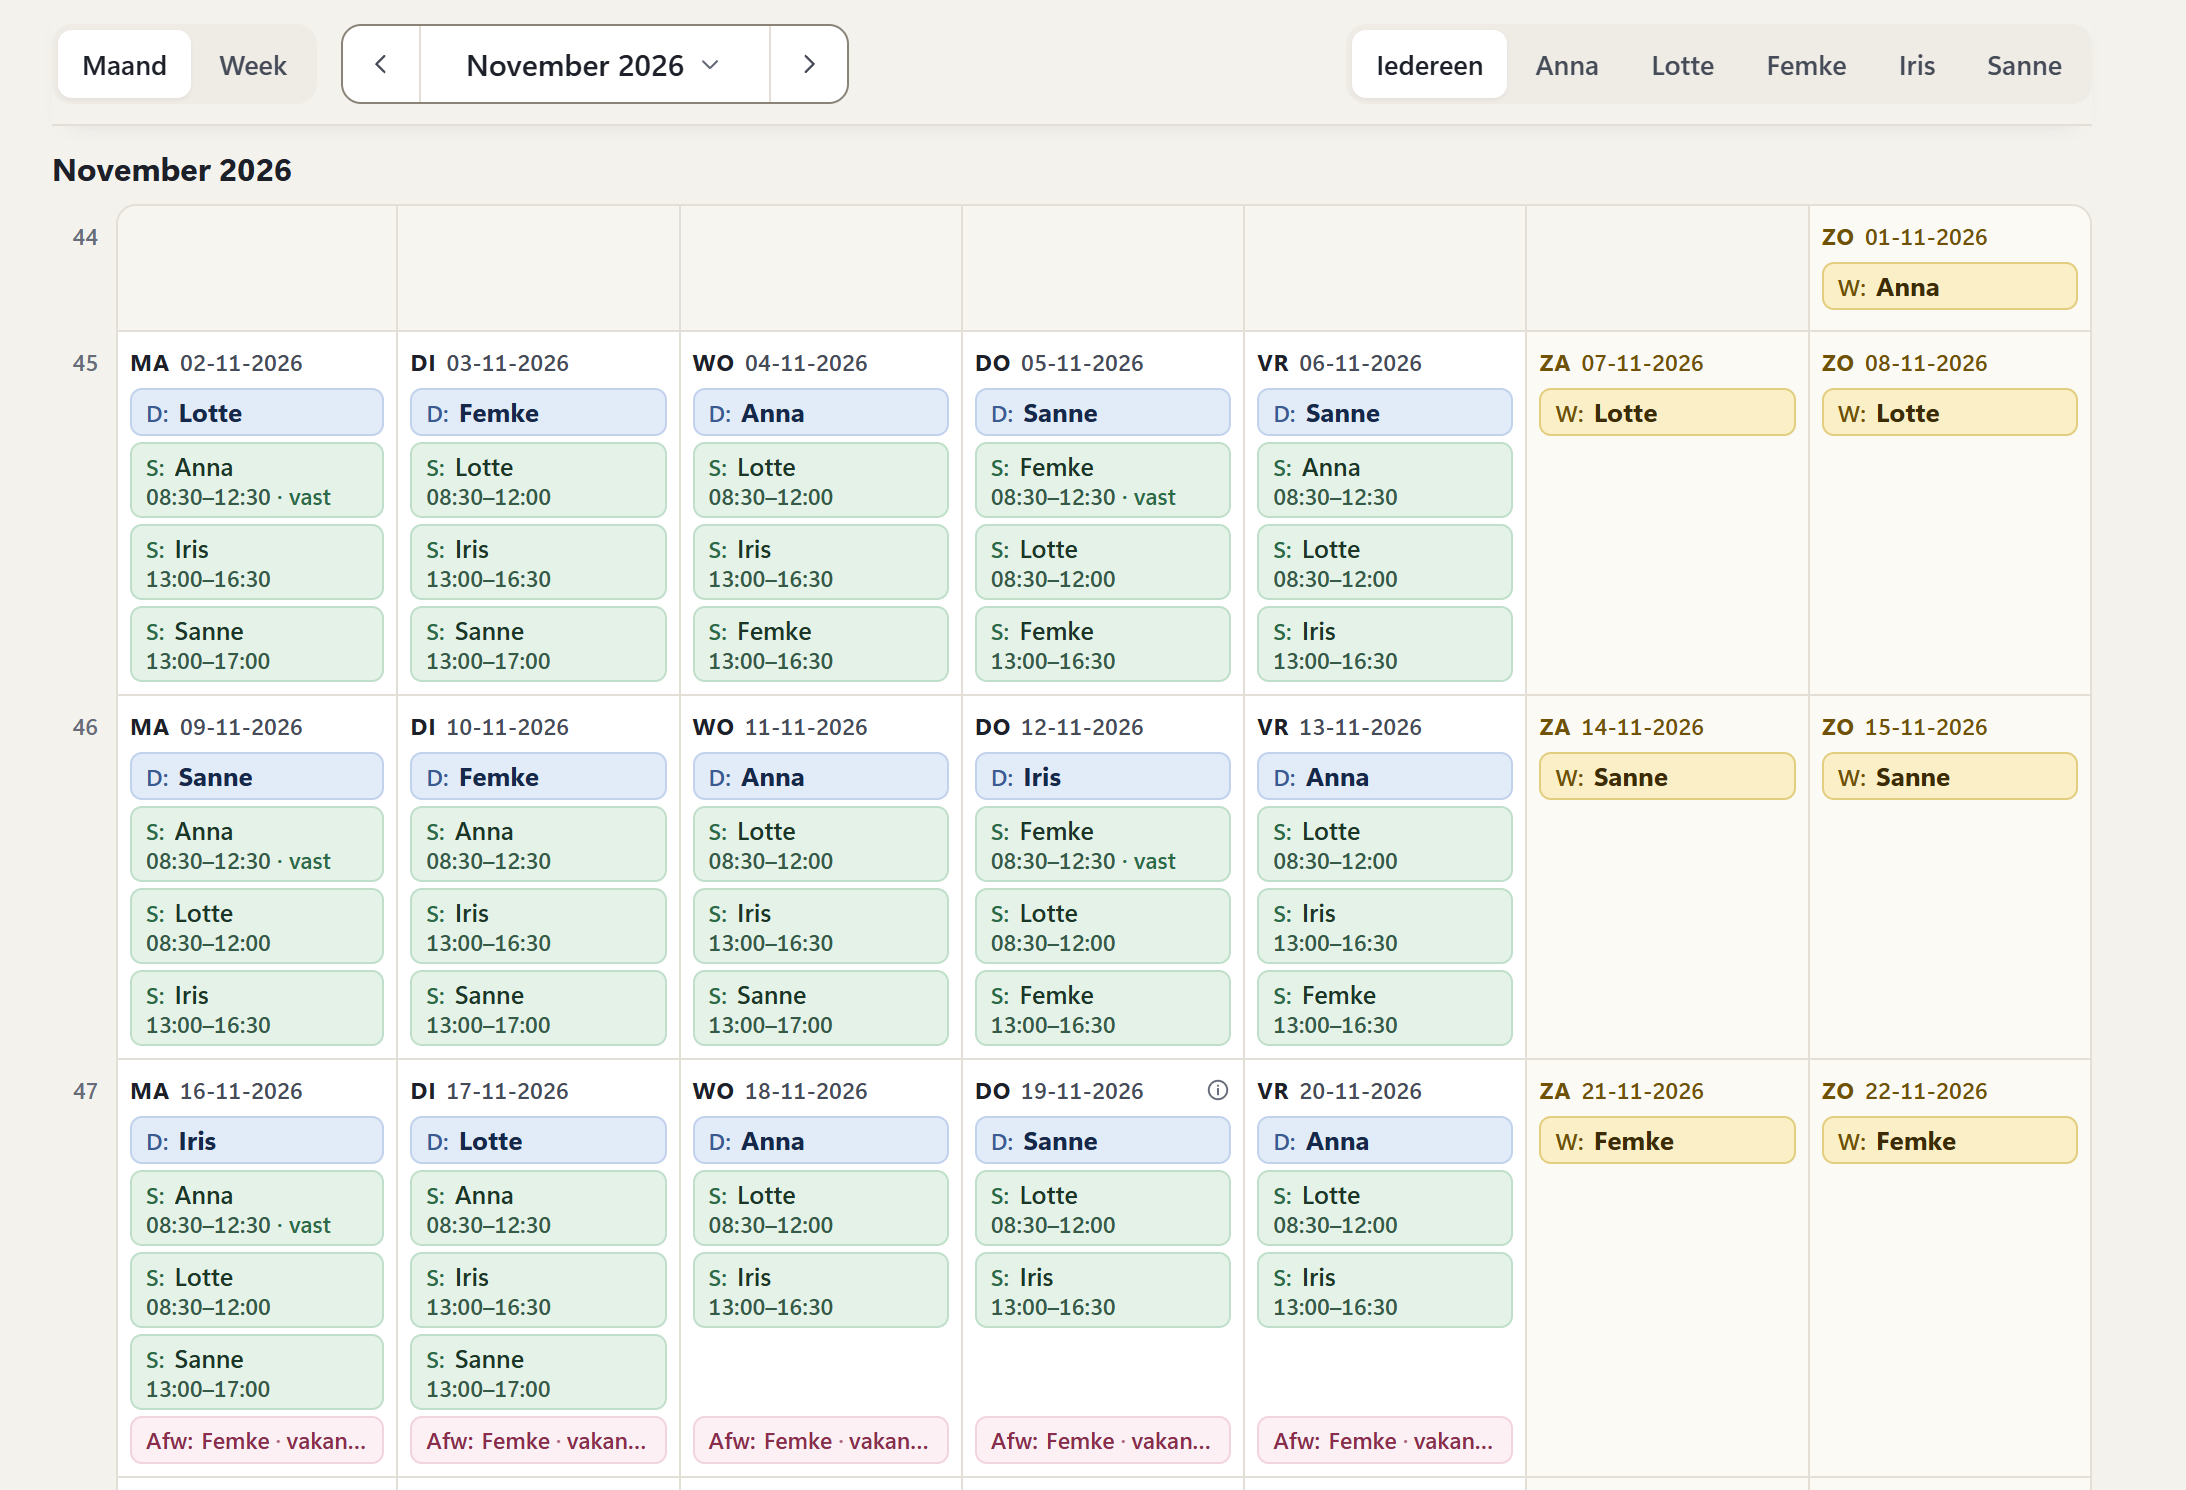Image resolution: width=2186 pixels, height=1490 pixels.
Task: Filter schedule by Iris
Action: 1916,65
